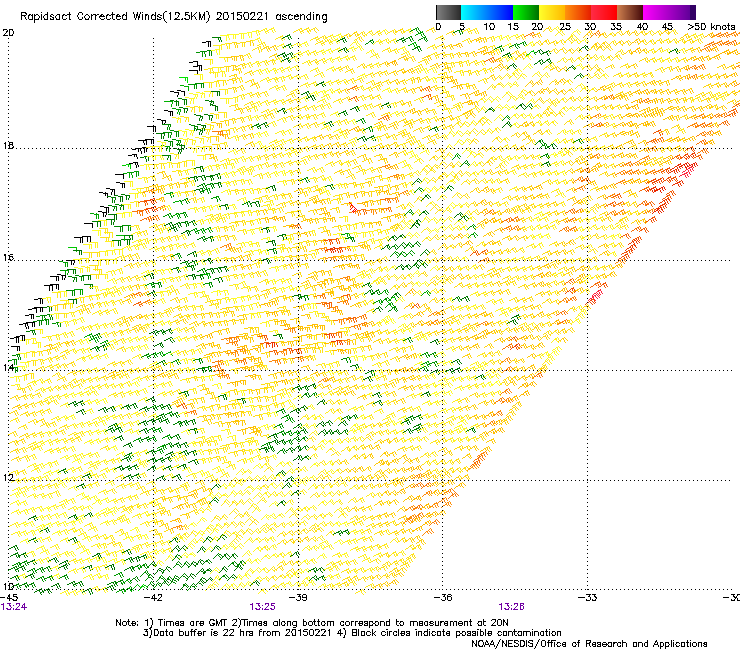This screenshot has width=740, height=650.
Task: Click the yellow 20-25 knots legend segment
Action: coord(552,12)
